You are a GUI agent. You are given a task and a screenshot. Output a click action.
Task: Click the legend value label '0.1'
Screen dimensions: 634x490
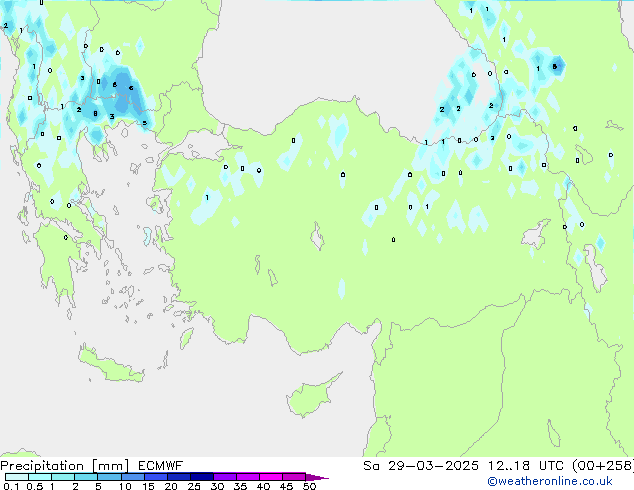(x=11, y=486)
